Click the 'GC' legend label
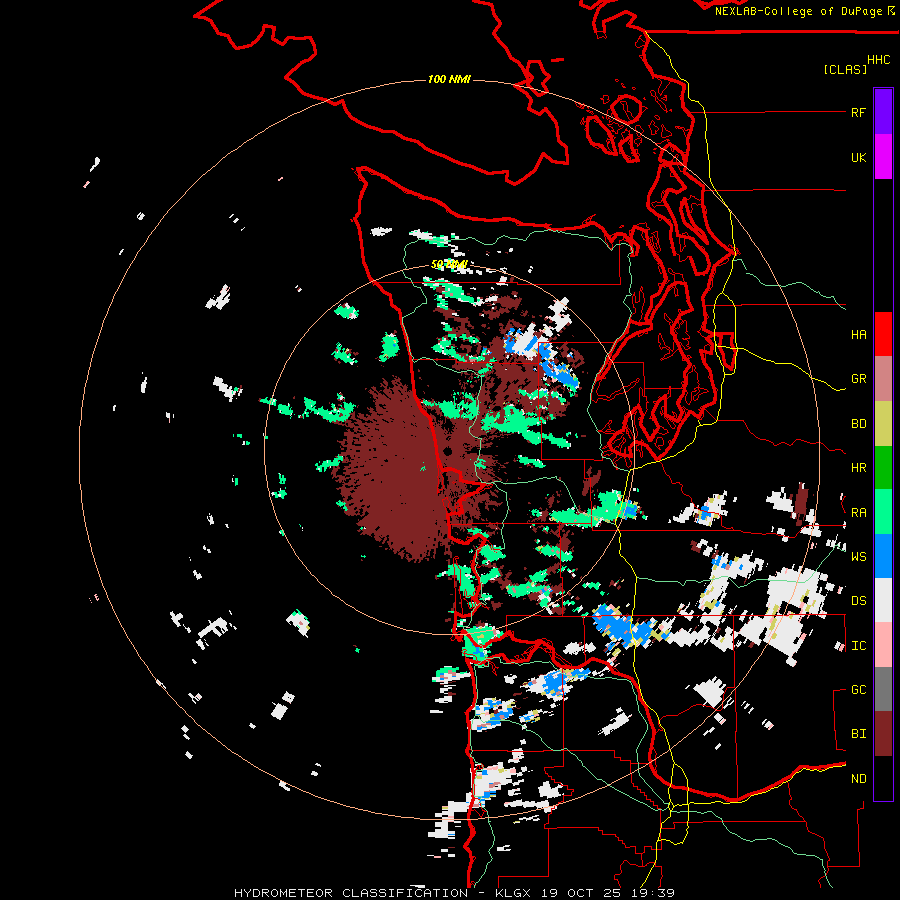Viewport: 900px width, 900px height. coord(858,690)
